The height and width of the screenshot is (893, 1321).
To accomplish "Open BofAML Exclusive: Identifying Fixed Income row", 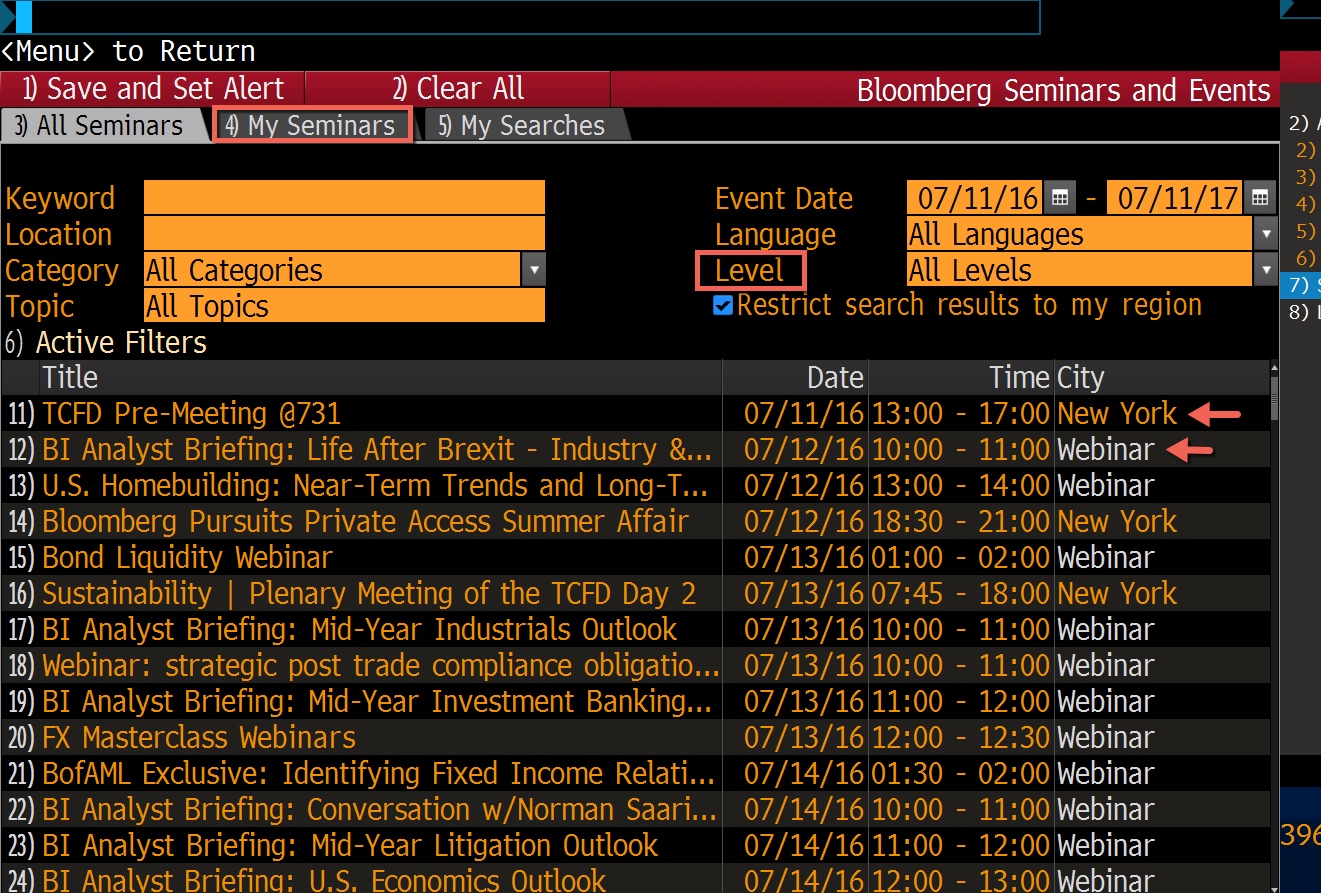I will [x=635, y=773].
